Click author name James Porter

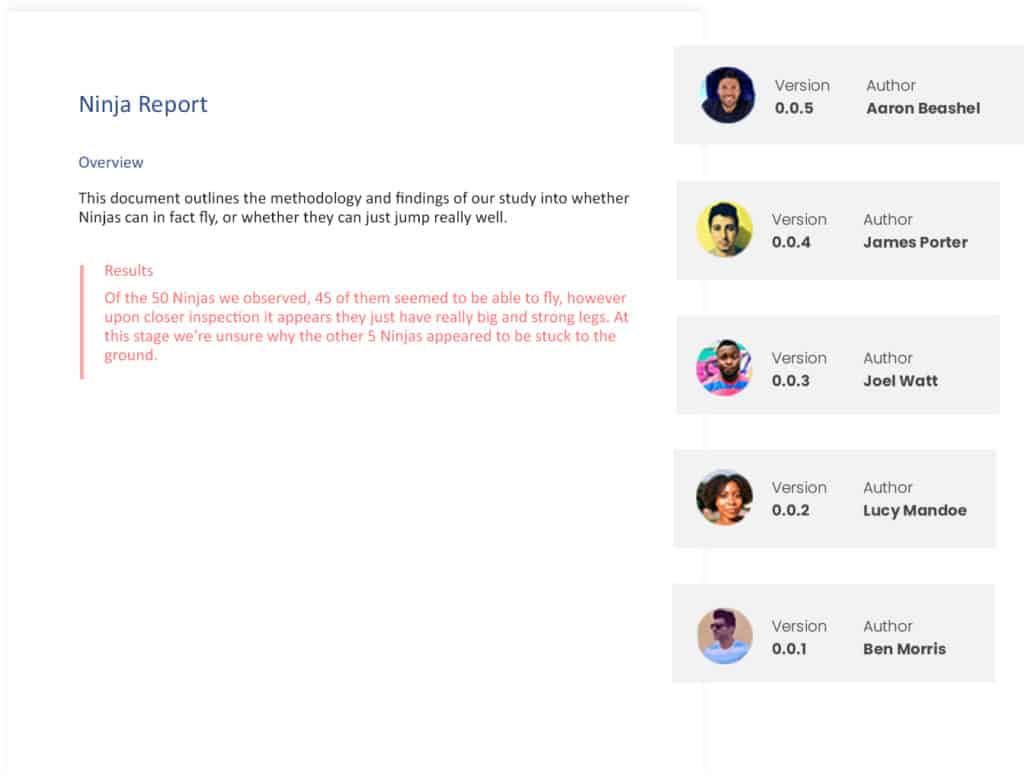point(915,242)
